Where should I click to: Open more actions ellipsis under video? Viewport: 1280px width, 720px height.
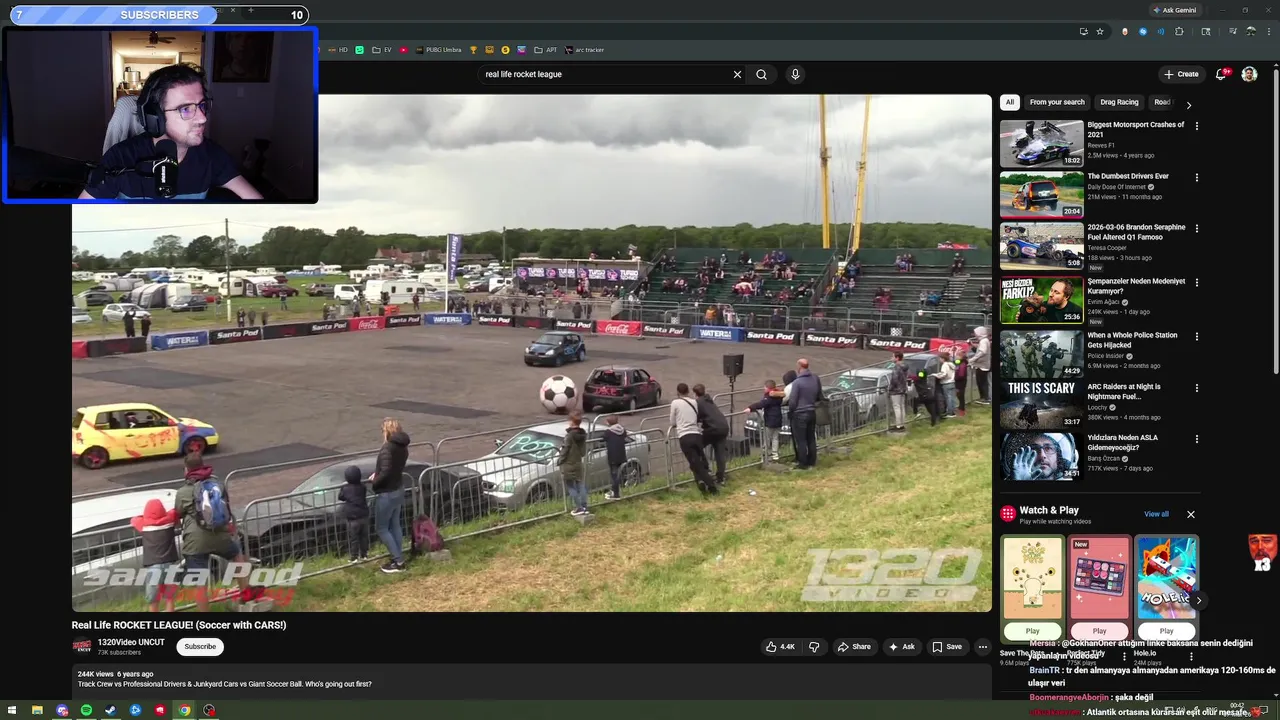point(982,647)
